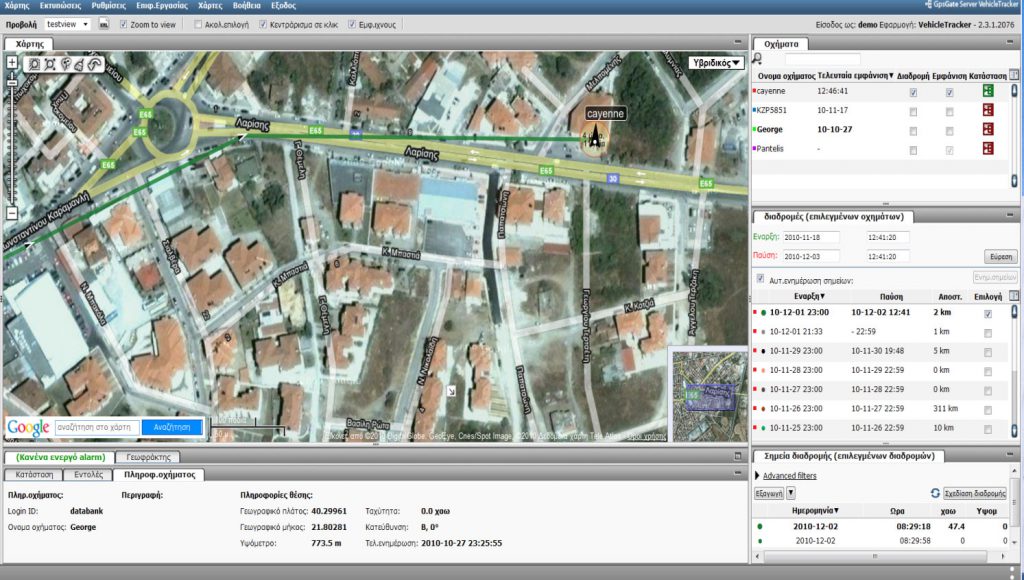Click the red status icon for George

[988, 129]
